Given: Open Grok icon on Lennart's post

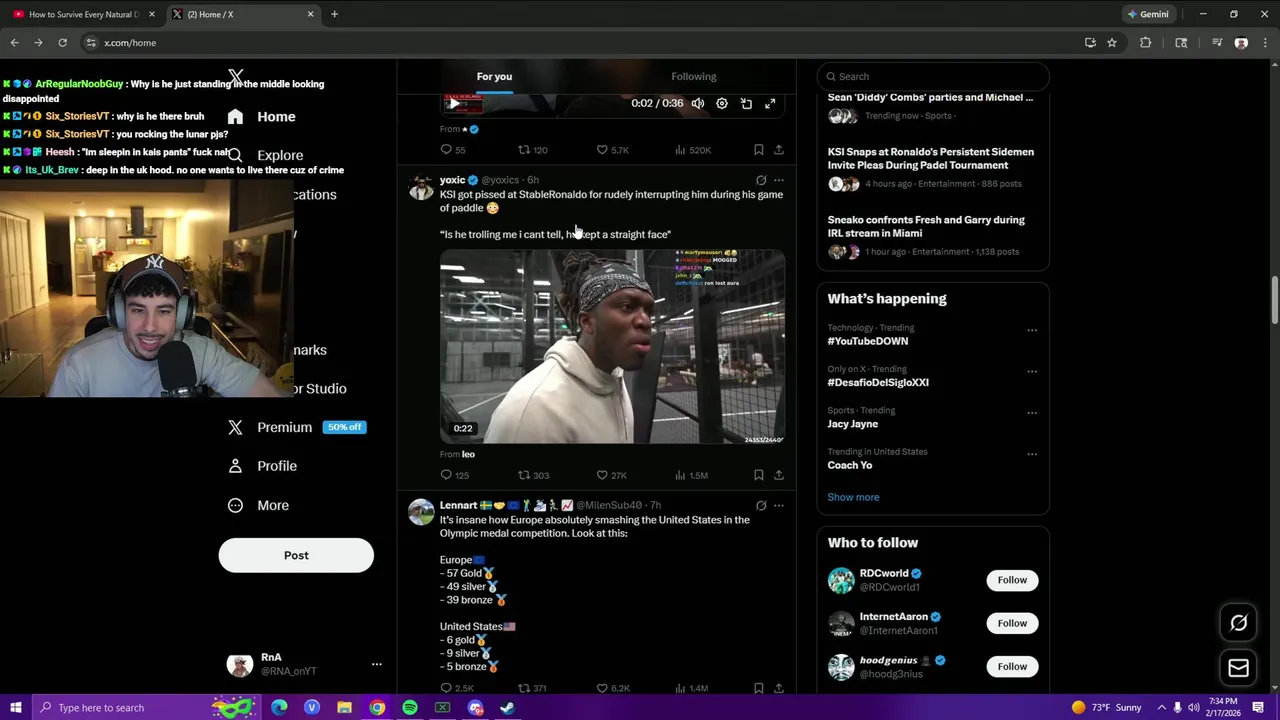Looking at the screenshot, I should tap(761, 506).
